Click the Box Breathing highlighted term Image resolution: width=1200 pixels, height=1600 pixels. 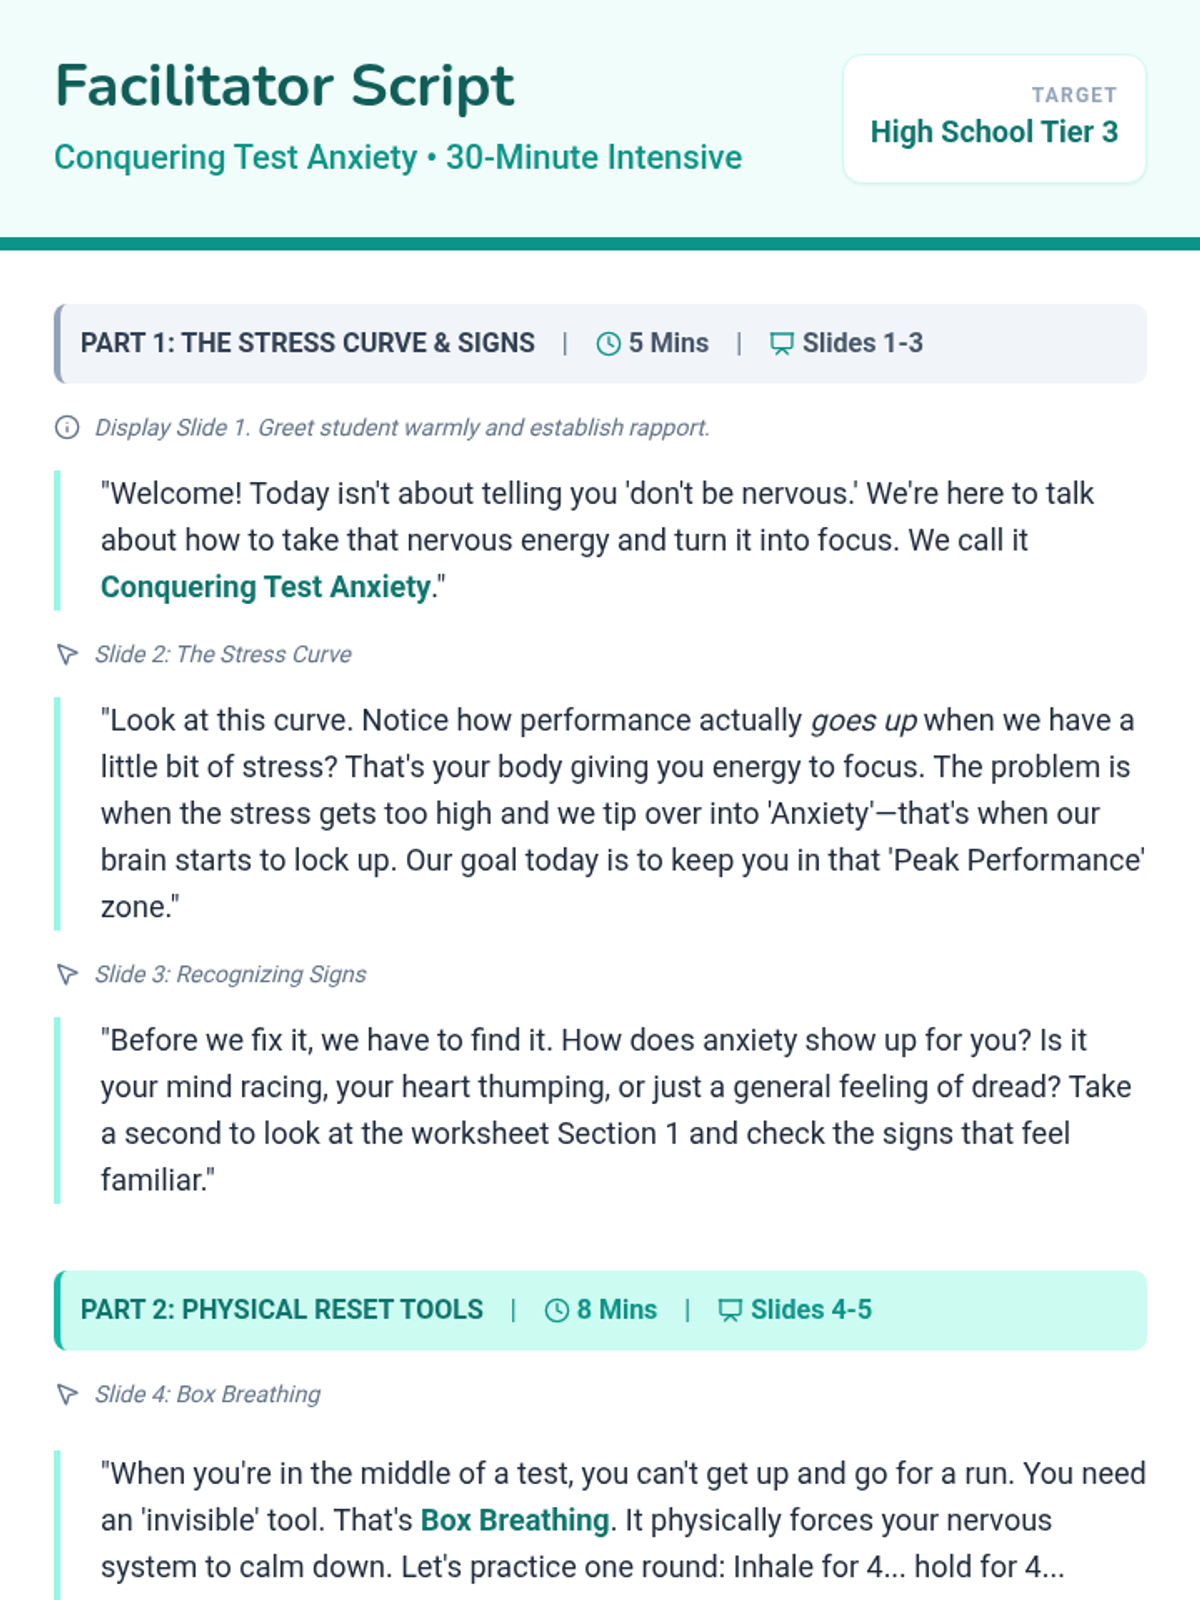pyautogui.click(x=515, y=1520)
